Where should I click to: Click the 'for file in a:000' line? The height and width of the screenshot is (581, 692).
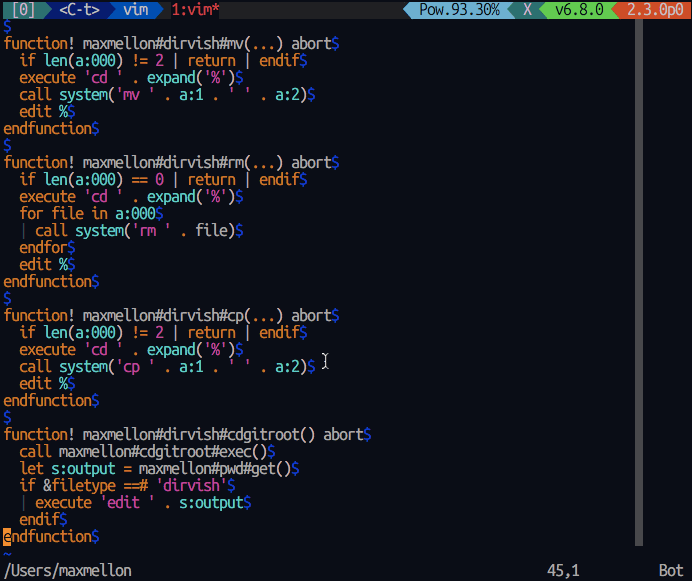(91, 214)
